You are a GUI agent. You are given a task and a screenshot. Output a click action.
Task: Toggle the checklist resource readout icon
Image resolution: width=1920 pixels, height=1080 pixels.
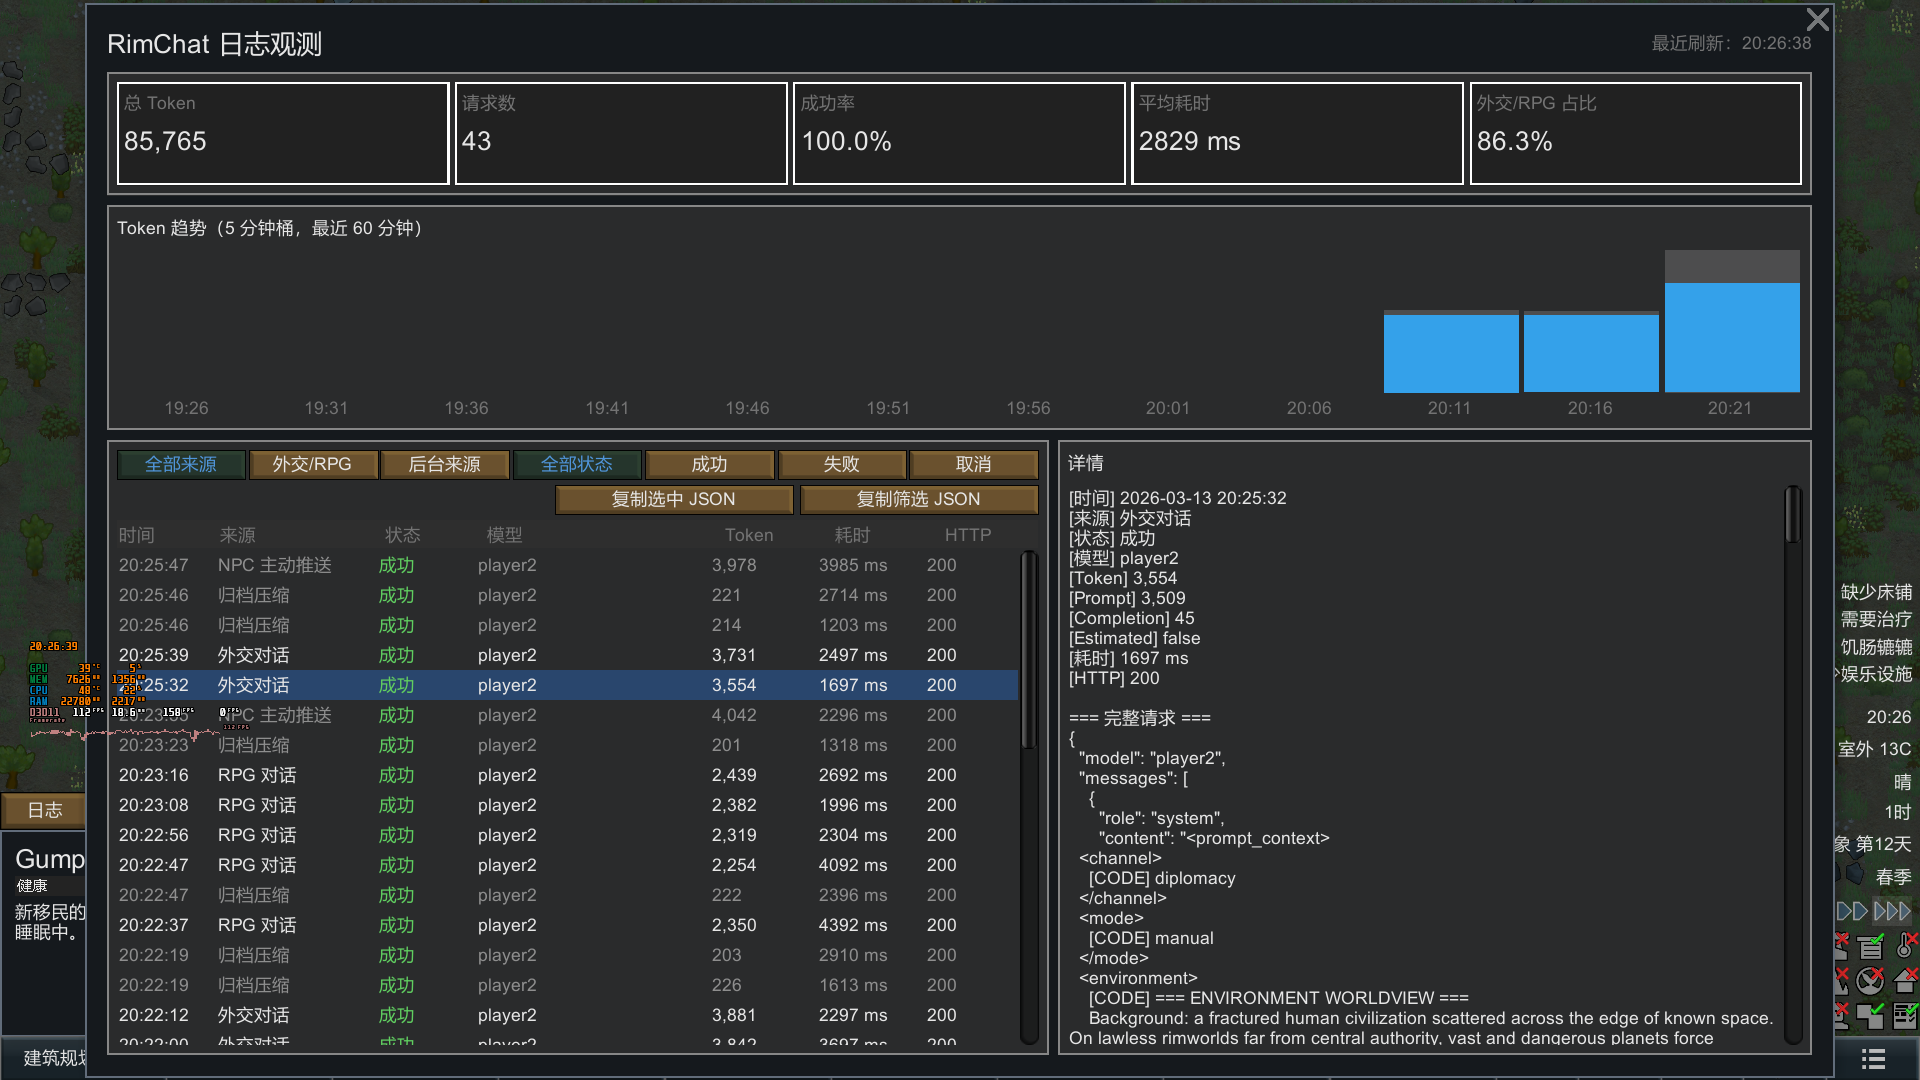pyautogui.click(x=1905, y=1016)
